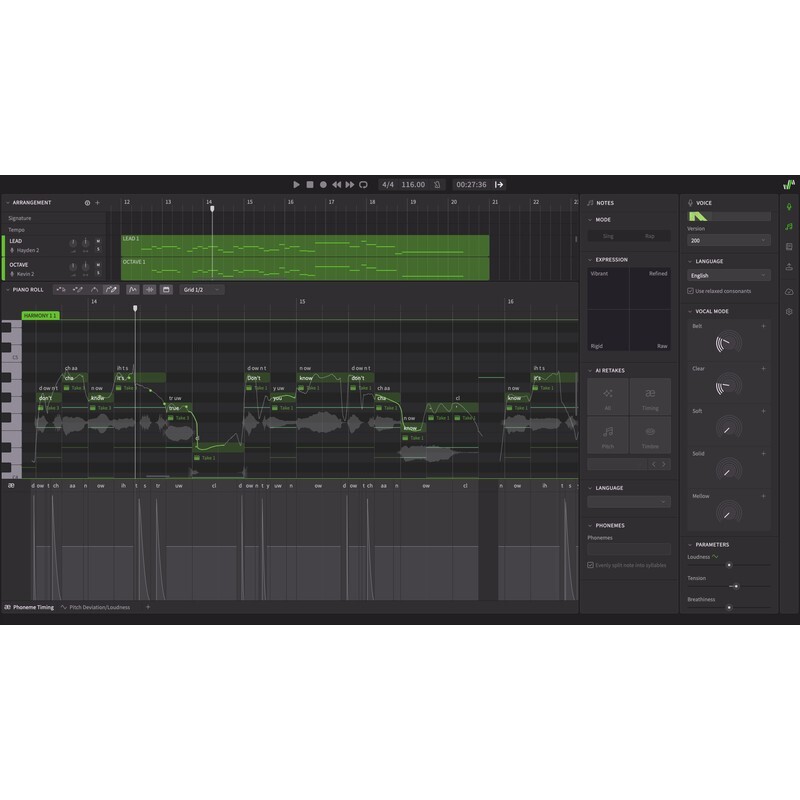Adjust the Tension parameter slider
The image size is (800, 800).
pyautogui.click(x=737, y=586)
